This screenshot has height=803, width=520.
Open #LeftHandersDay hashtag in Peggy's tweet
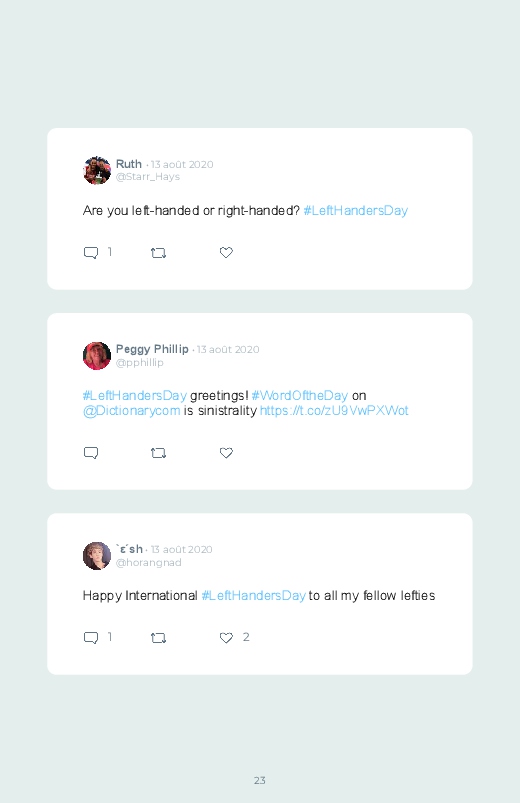(135, 395)
